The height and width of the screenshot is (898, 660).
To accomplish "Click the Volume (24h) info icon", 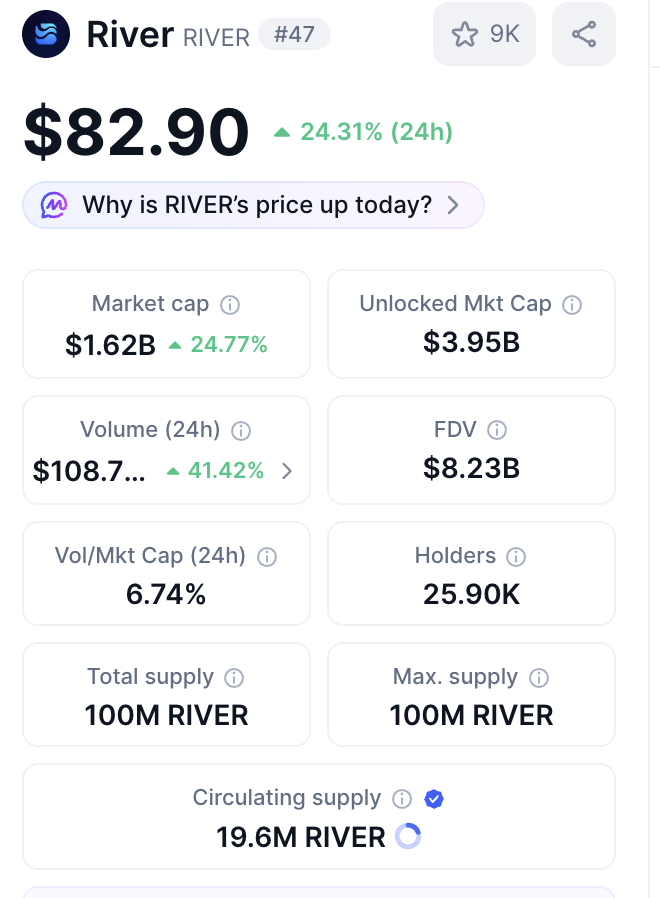I will [x=241, y=431].
